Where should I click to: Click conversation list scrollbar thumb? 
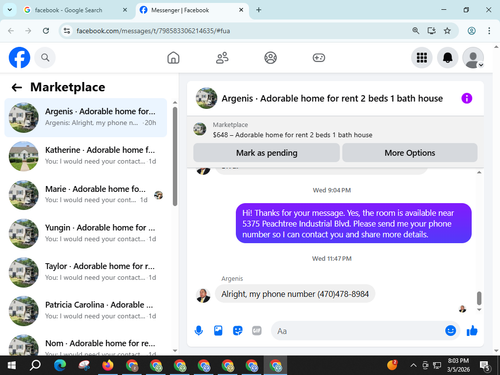[x=175, y=157]
